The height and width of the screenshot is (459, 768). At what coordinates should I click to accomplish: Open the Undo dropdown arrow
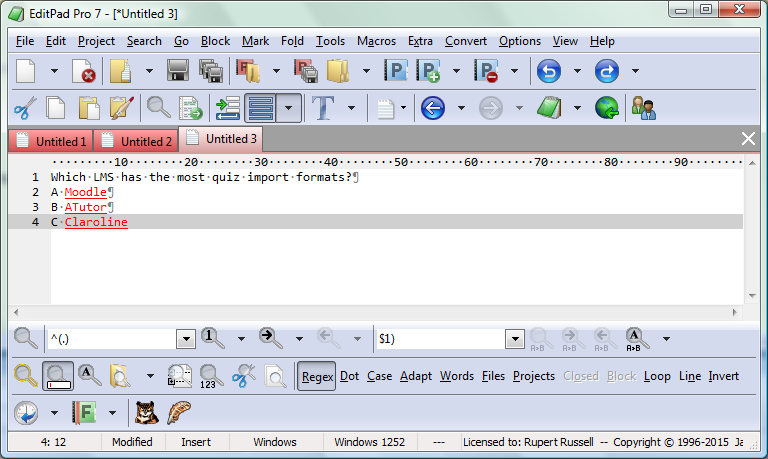(577, 71)
